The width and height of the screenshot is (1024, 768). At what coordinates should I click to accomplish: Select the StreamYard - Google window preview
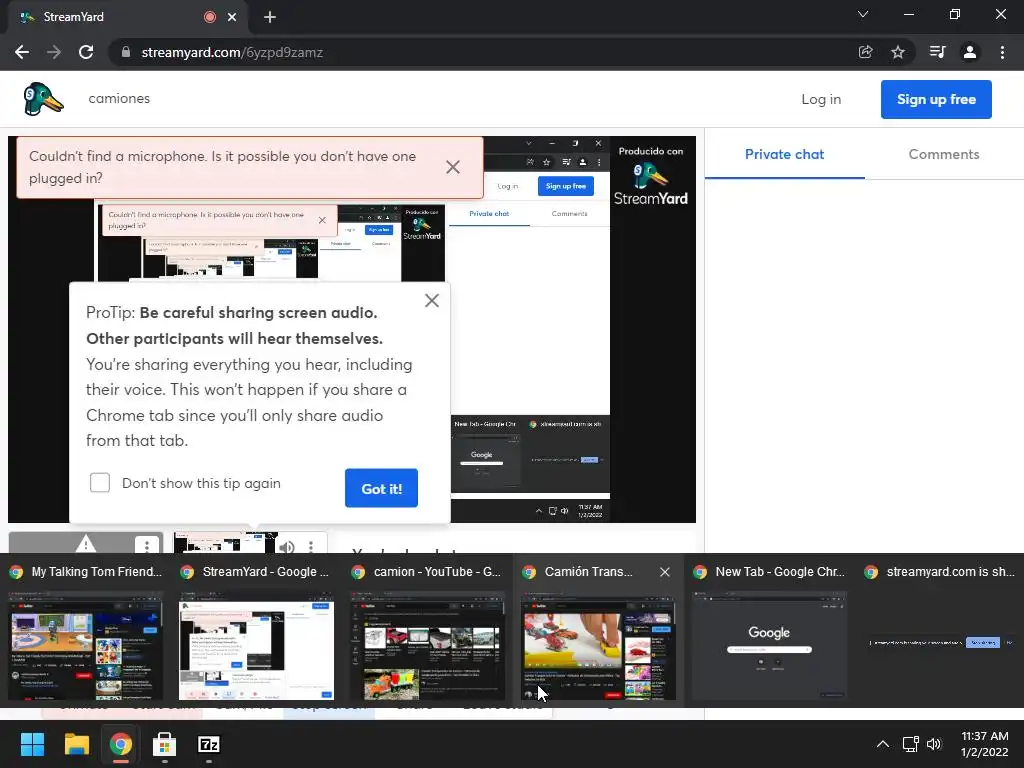257,630
